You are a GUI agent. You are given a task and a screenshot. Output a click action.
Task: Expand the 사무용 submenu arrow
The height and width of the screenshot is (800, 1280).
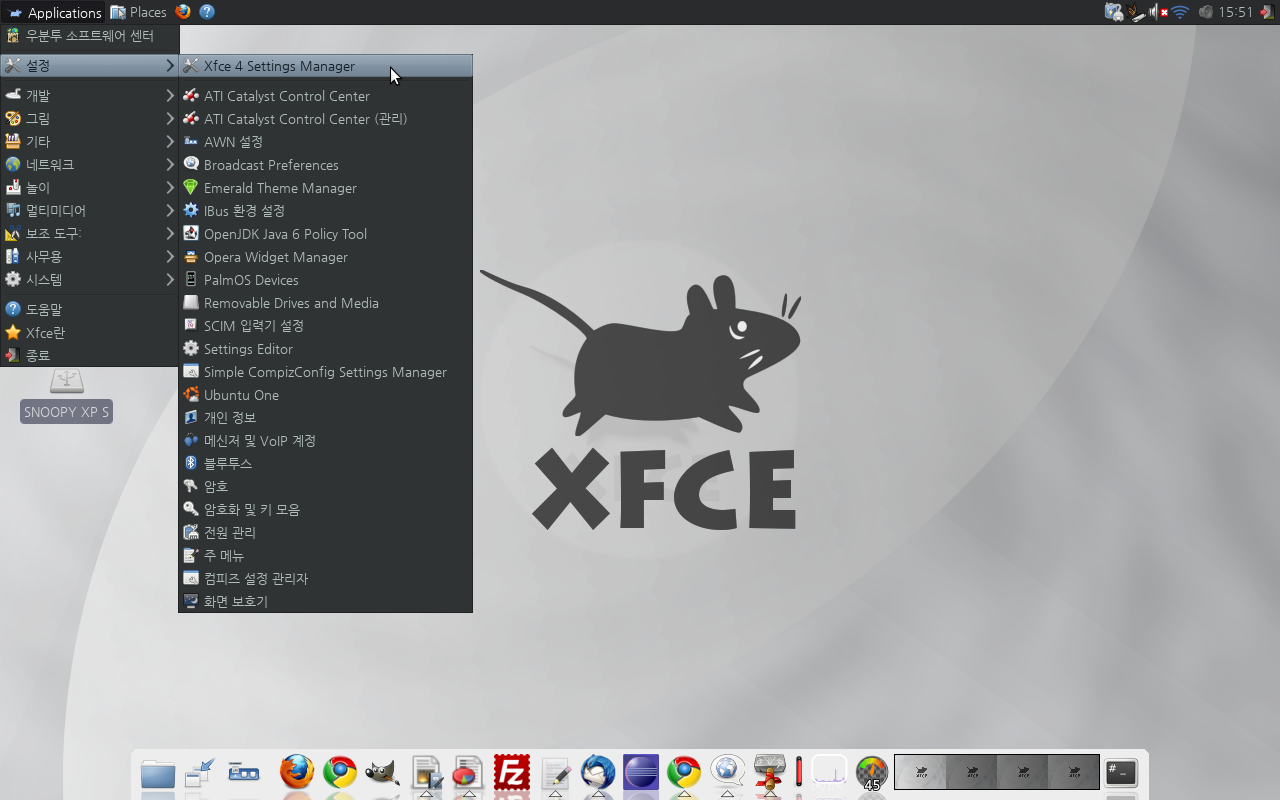pos(170,257)
